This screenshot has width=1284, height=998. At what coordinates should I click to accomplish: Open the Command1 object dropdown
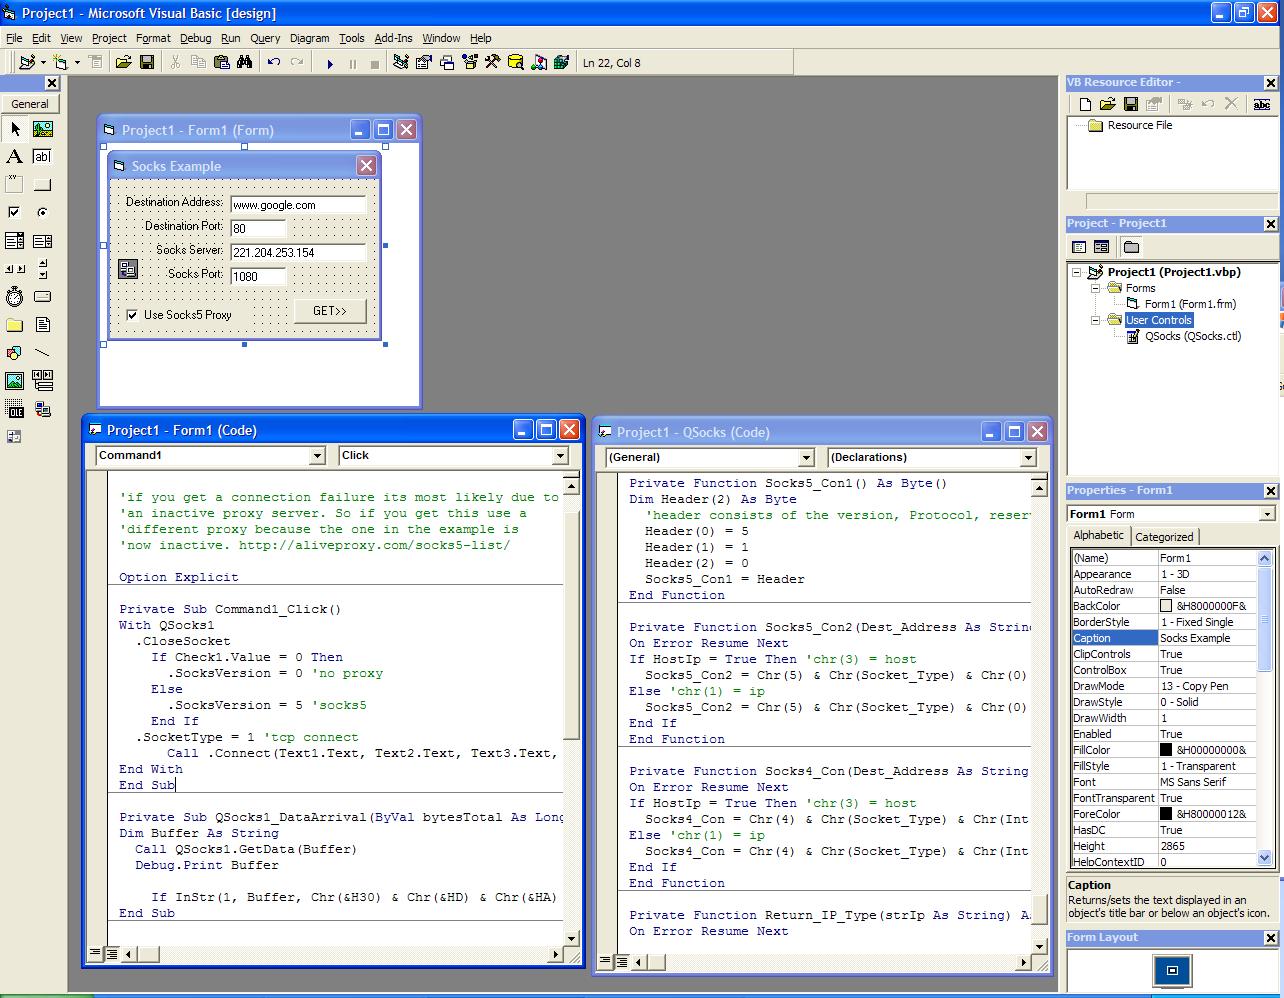point(317,456)
